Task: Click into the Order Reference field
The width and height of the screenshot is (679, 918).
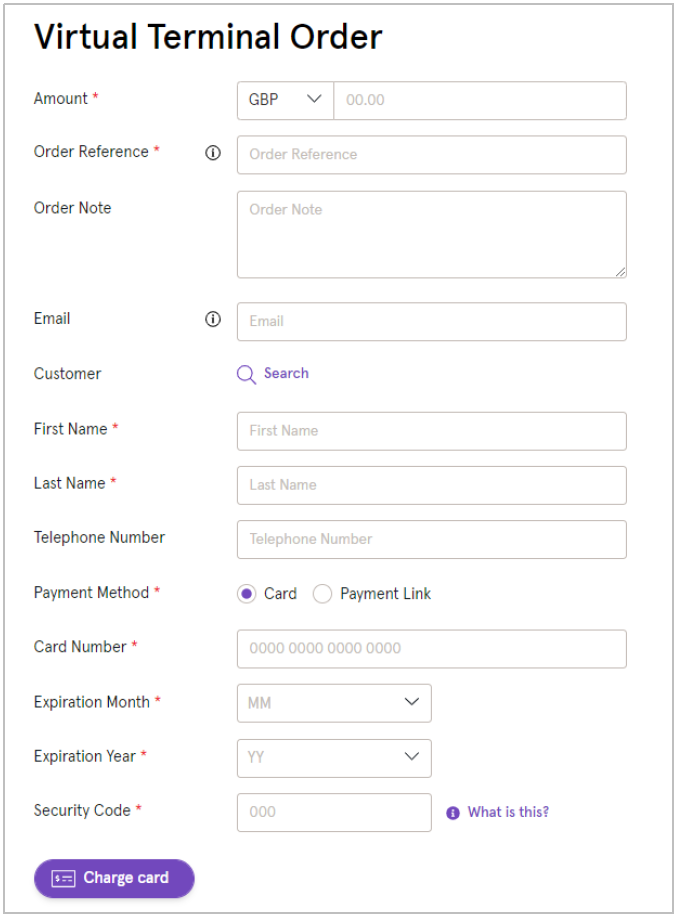Action: (432, 155)
